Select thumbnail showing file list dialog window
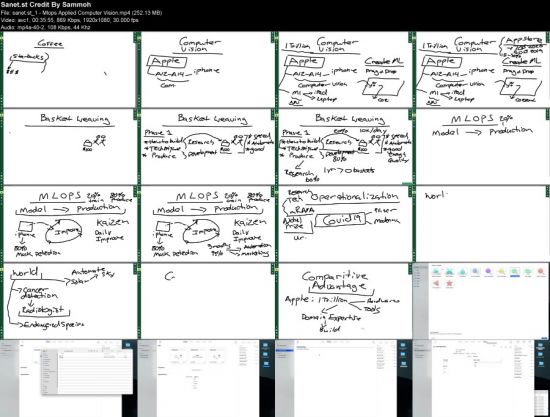The height and width of the screenshot is (417, 550). [x=69, y=378]
